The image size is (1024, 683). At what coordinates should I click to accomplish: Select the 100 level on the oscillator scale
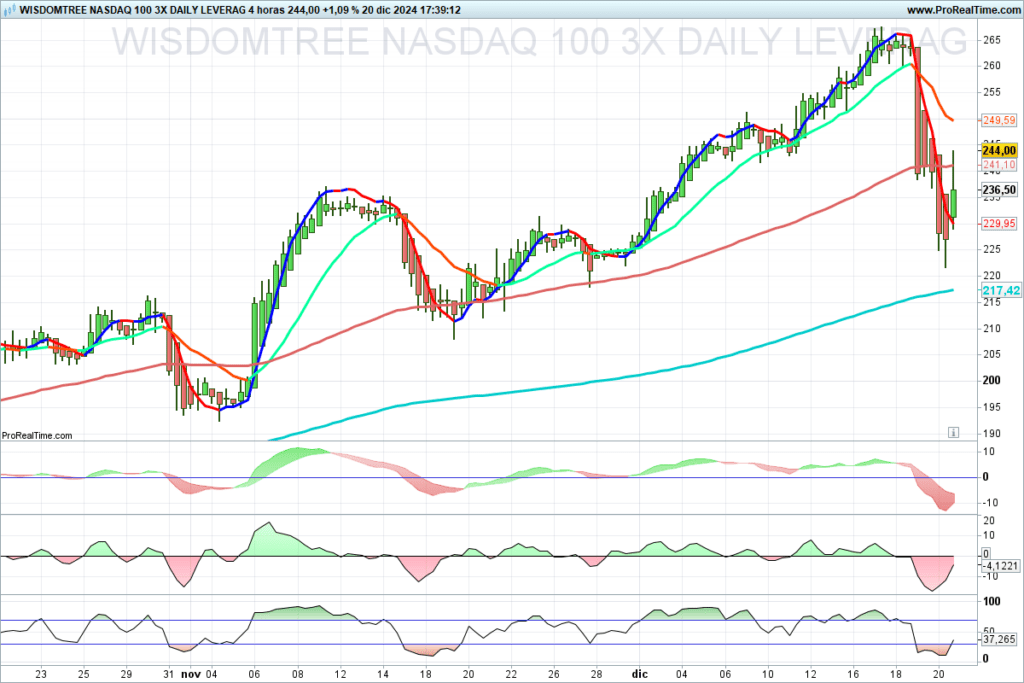tap(991, 601)
